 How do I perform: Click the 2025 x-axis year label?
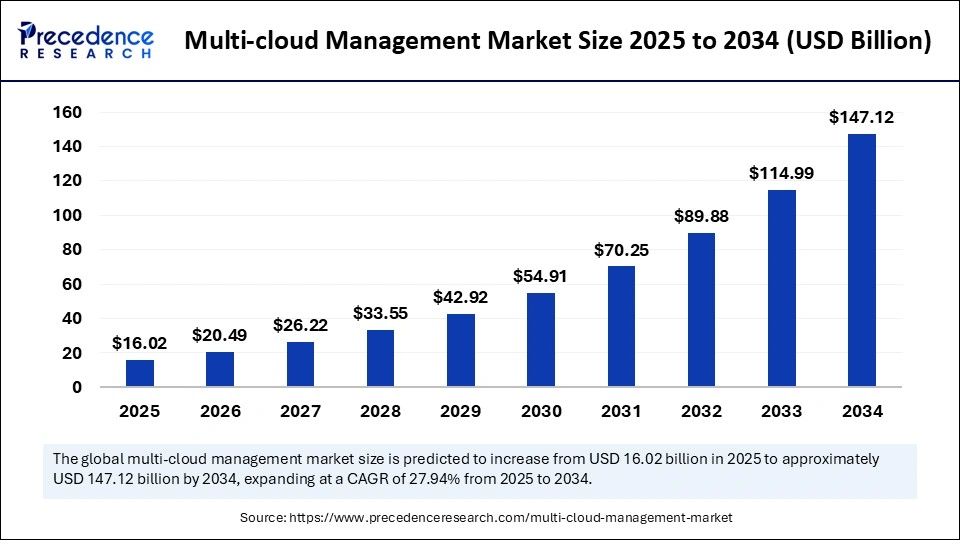(140, 411)
